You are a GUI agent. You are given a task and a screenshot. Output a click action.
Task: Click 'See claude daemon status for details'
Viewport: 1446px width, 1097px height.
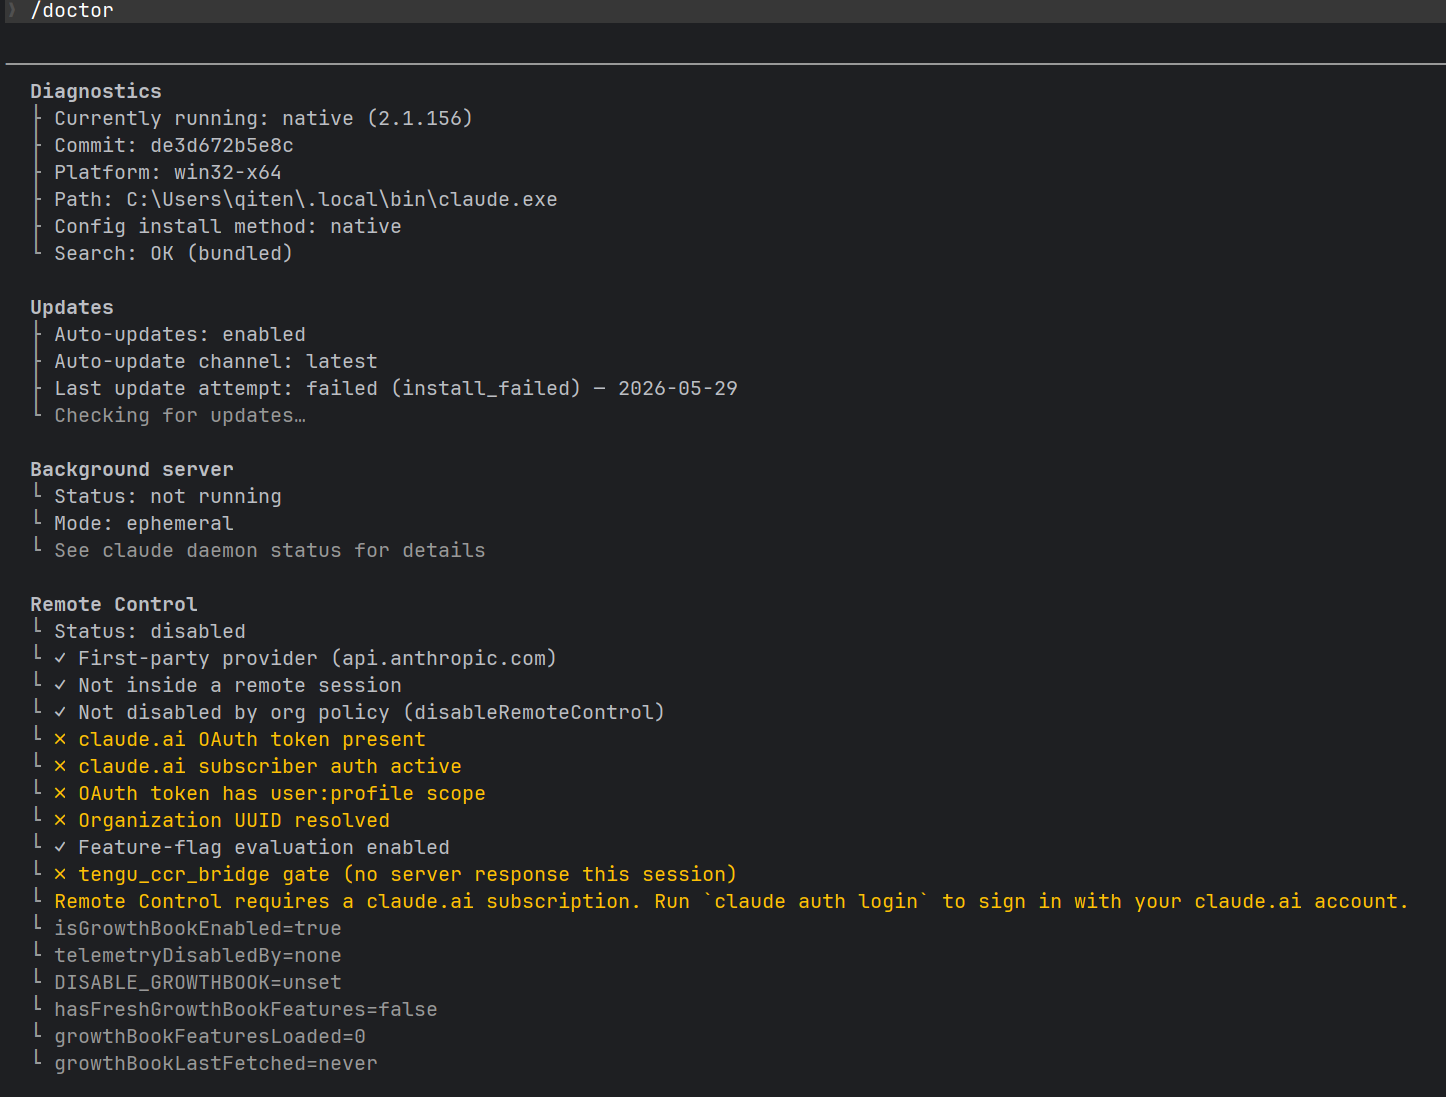(x=270, y=551)
